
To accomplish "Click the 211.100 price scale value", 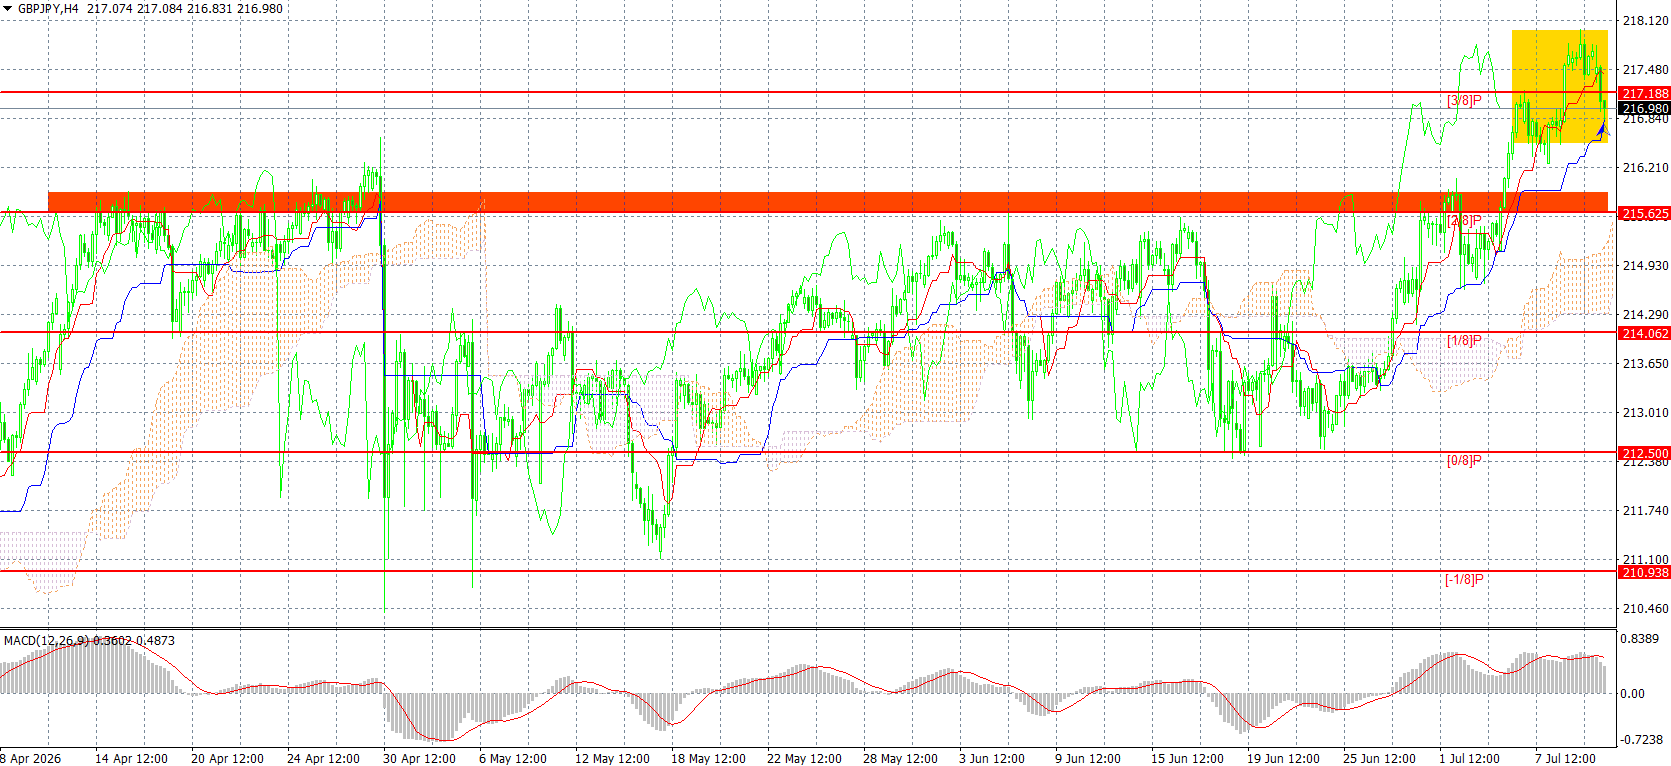I will (x=1646, y=559).
